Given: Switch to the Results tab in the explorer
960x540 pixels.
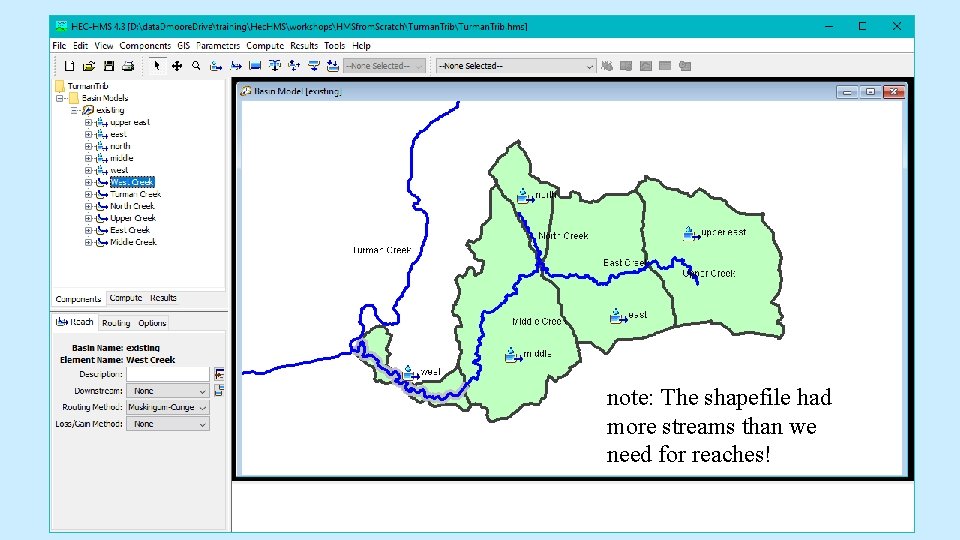Looking at the screenshot, I should [163, 298].
